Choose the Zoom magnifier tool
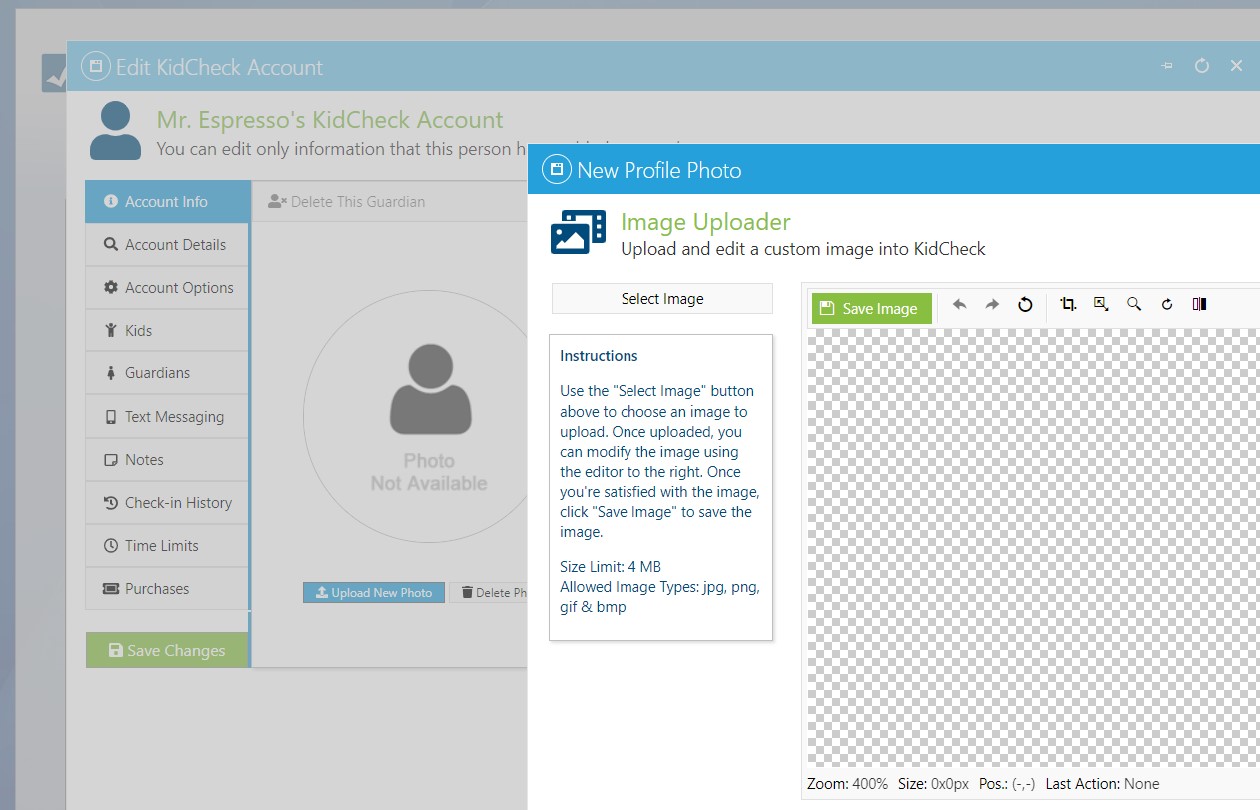Screen dimensions: 1260x810 pos(1134,305)
